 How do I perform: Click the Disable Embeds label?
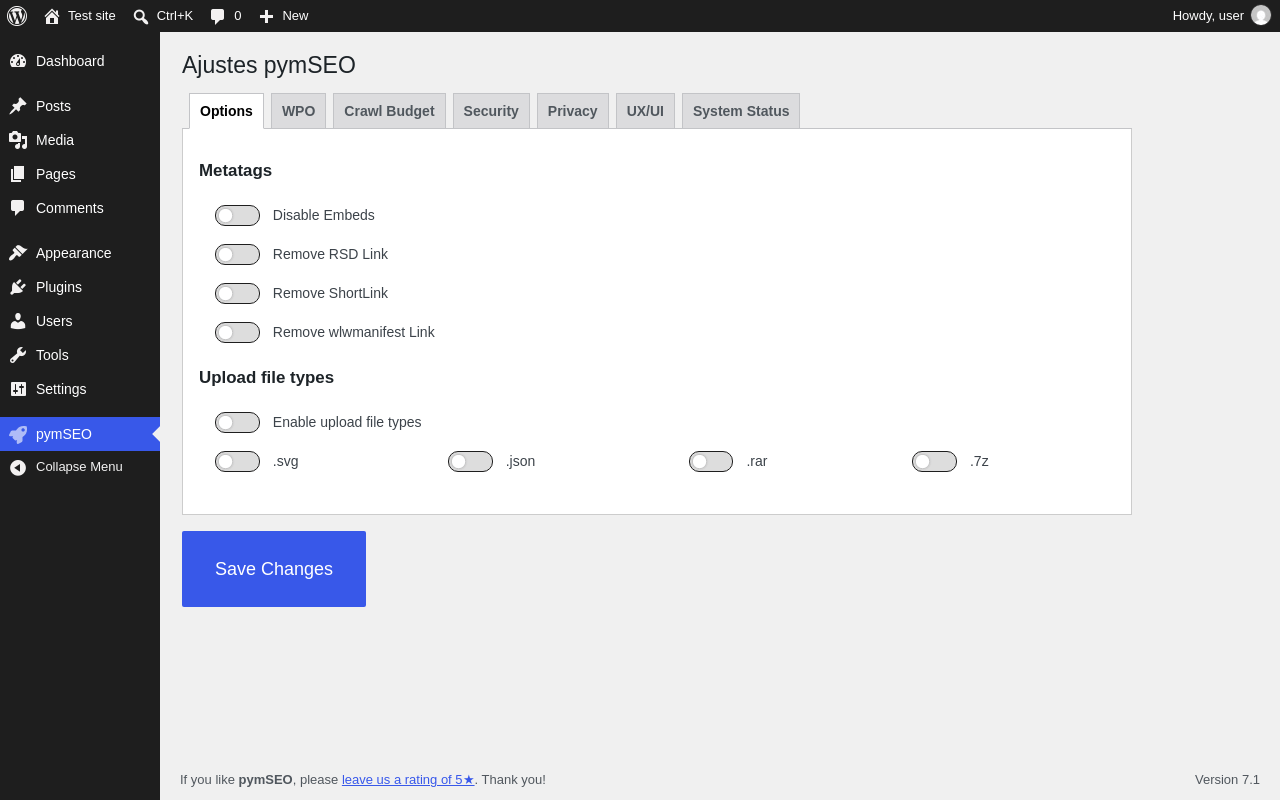tap(324, 215)
